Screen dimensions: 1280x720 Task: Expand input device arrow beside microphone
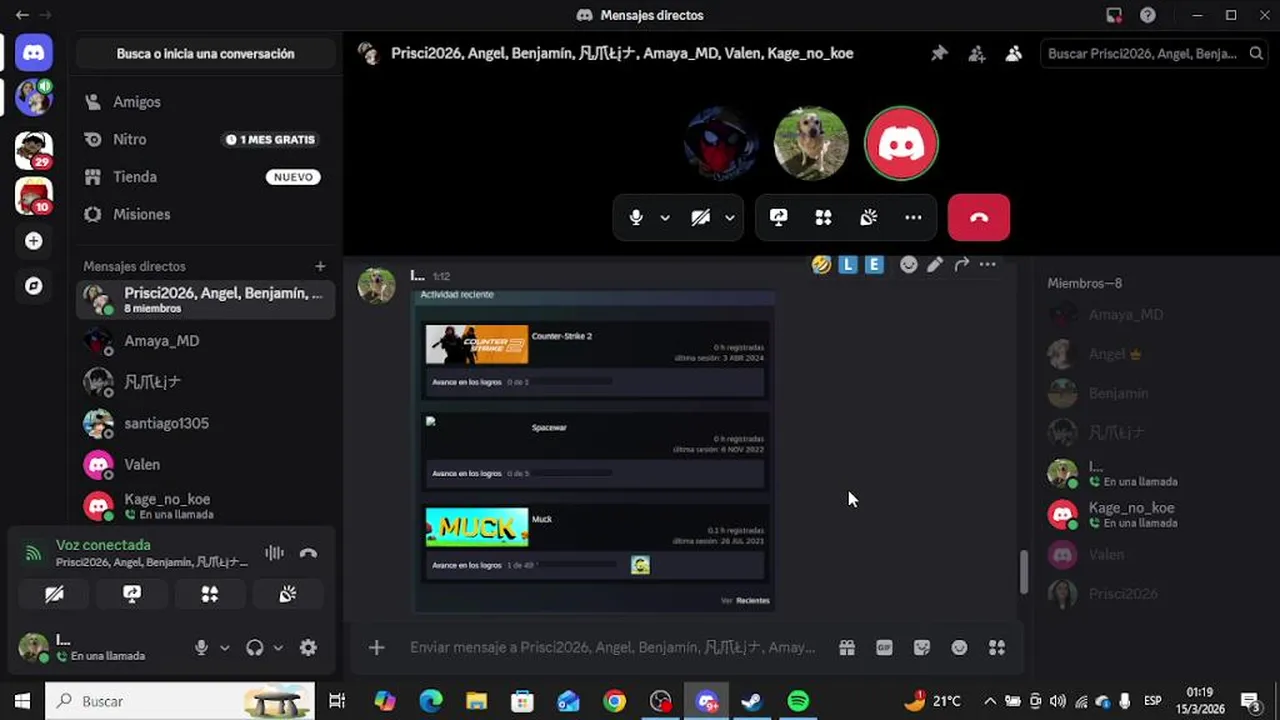(x=225, y=648)
